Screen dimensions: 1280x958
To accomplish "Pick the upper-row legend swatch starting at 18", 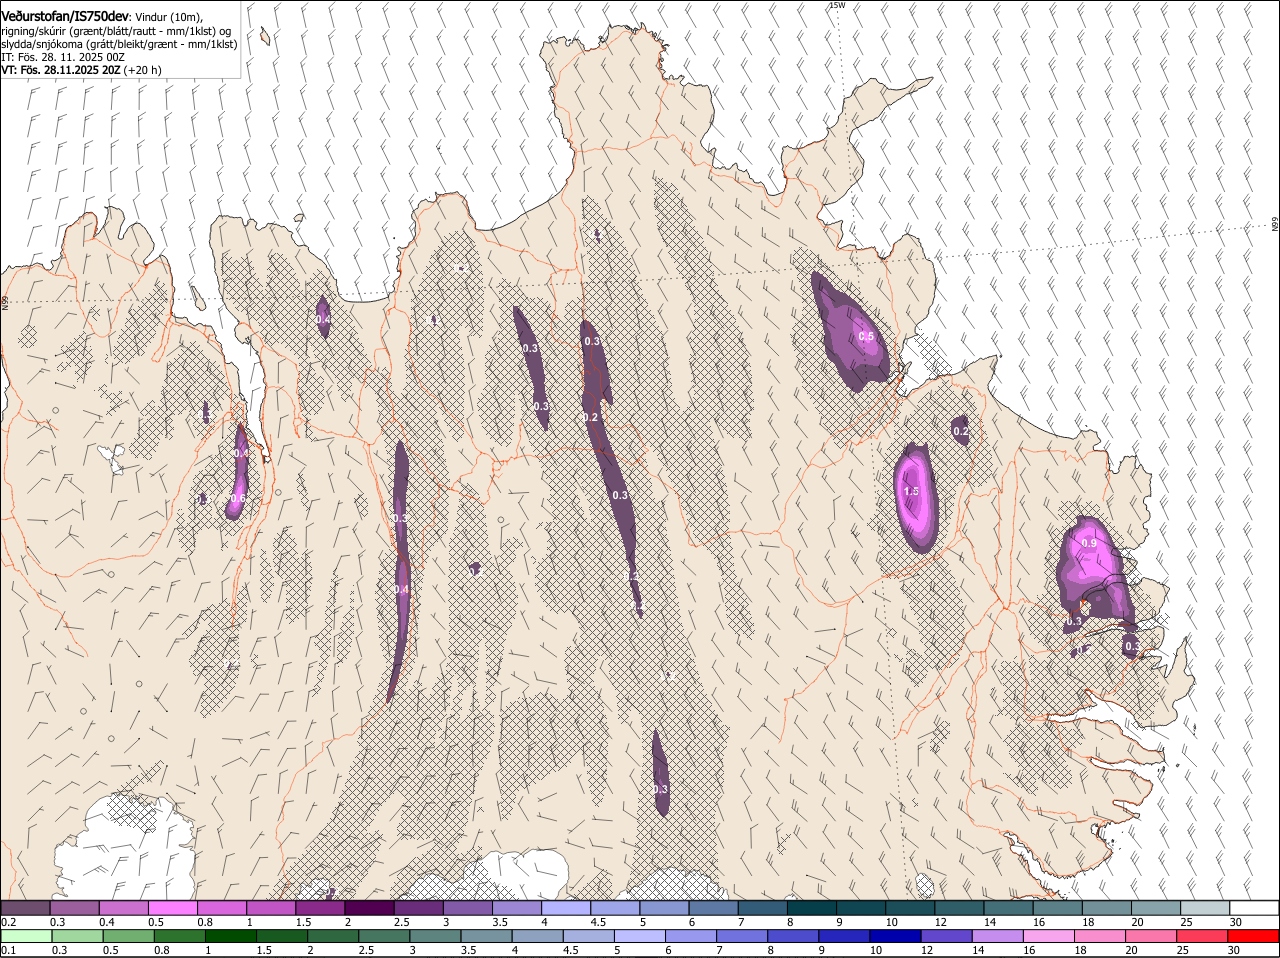I will [x=1107, y=908].
